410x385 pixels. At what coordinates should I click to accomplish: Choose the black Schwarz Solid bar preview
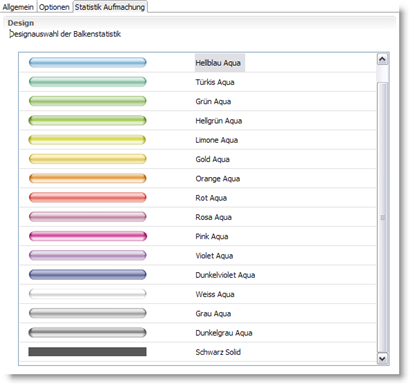pos(88,352)
